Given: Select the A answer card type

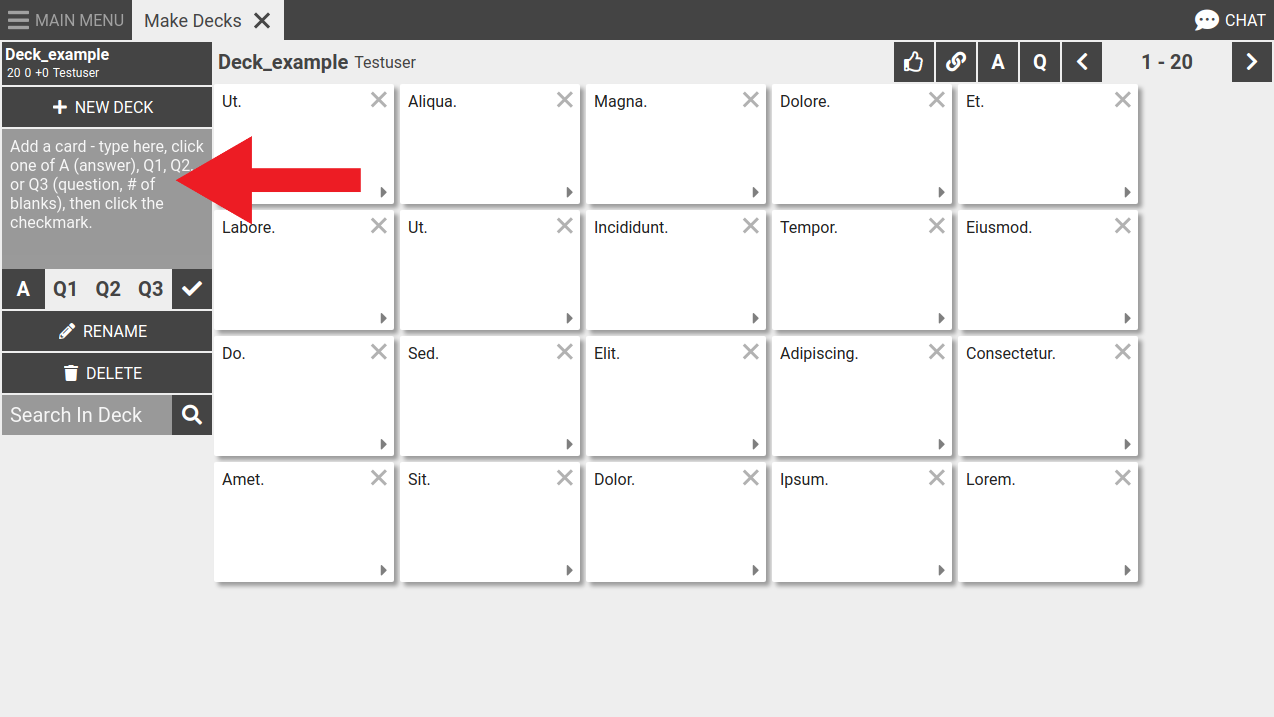Looking at the screenshot, I should pos(23,289).
